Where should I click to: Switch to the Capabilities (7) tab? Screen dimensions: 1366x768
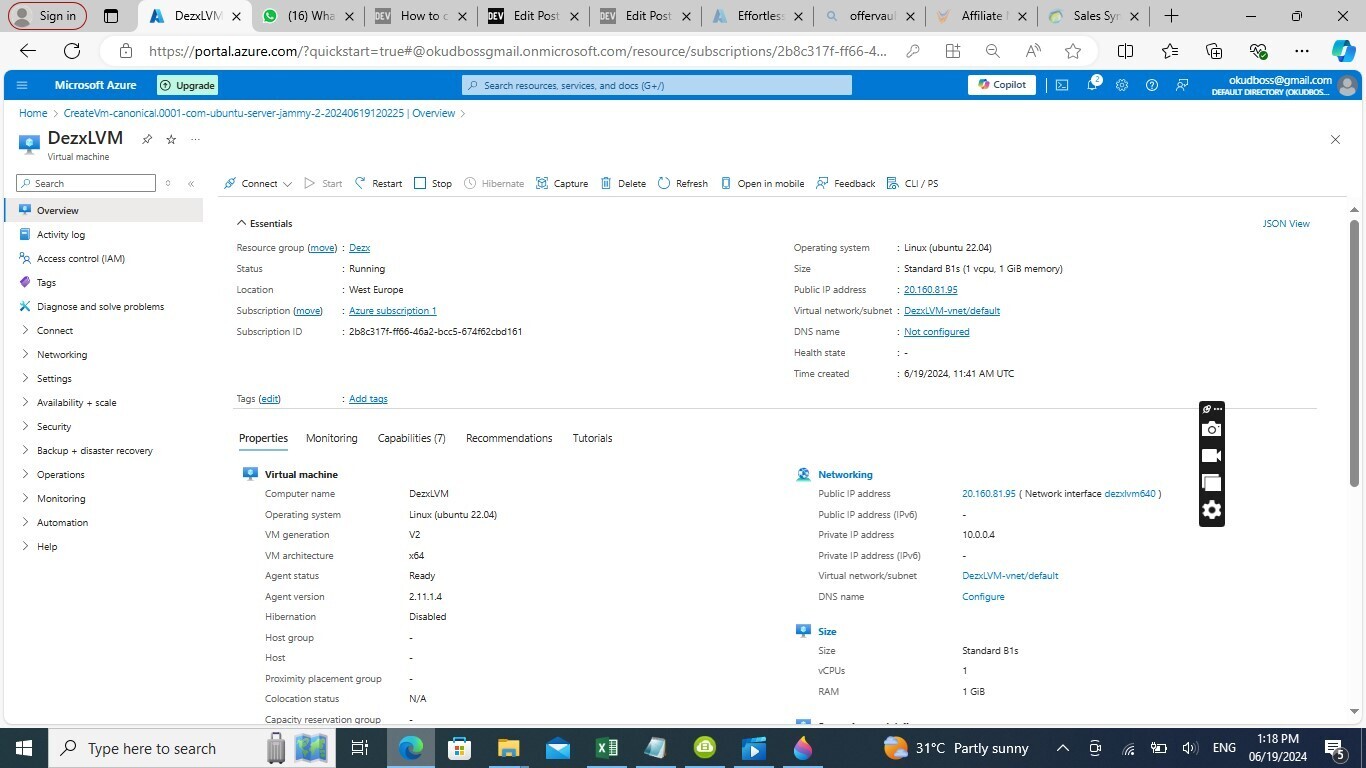tap(411, 438)
